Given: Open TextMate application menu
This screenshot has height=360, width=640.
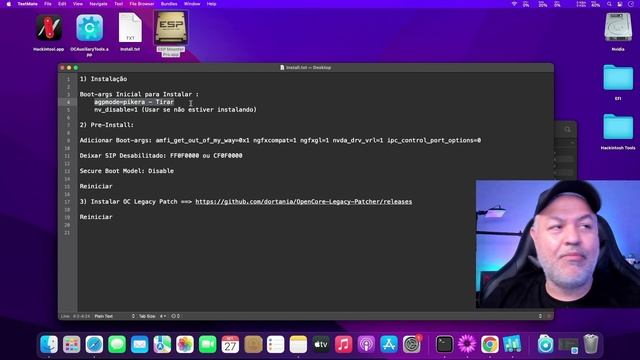Looking at the screenshot, I should pyautogui.click(x=27, y=4).
